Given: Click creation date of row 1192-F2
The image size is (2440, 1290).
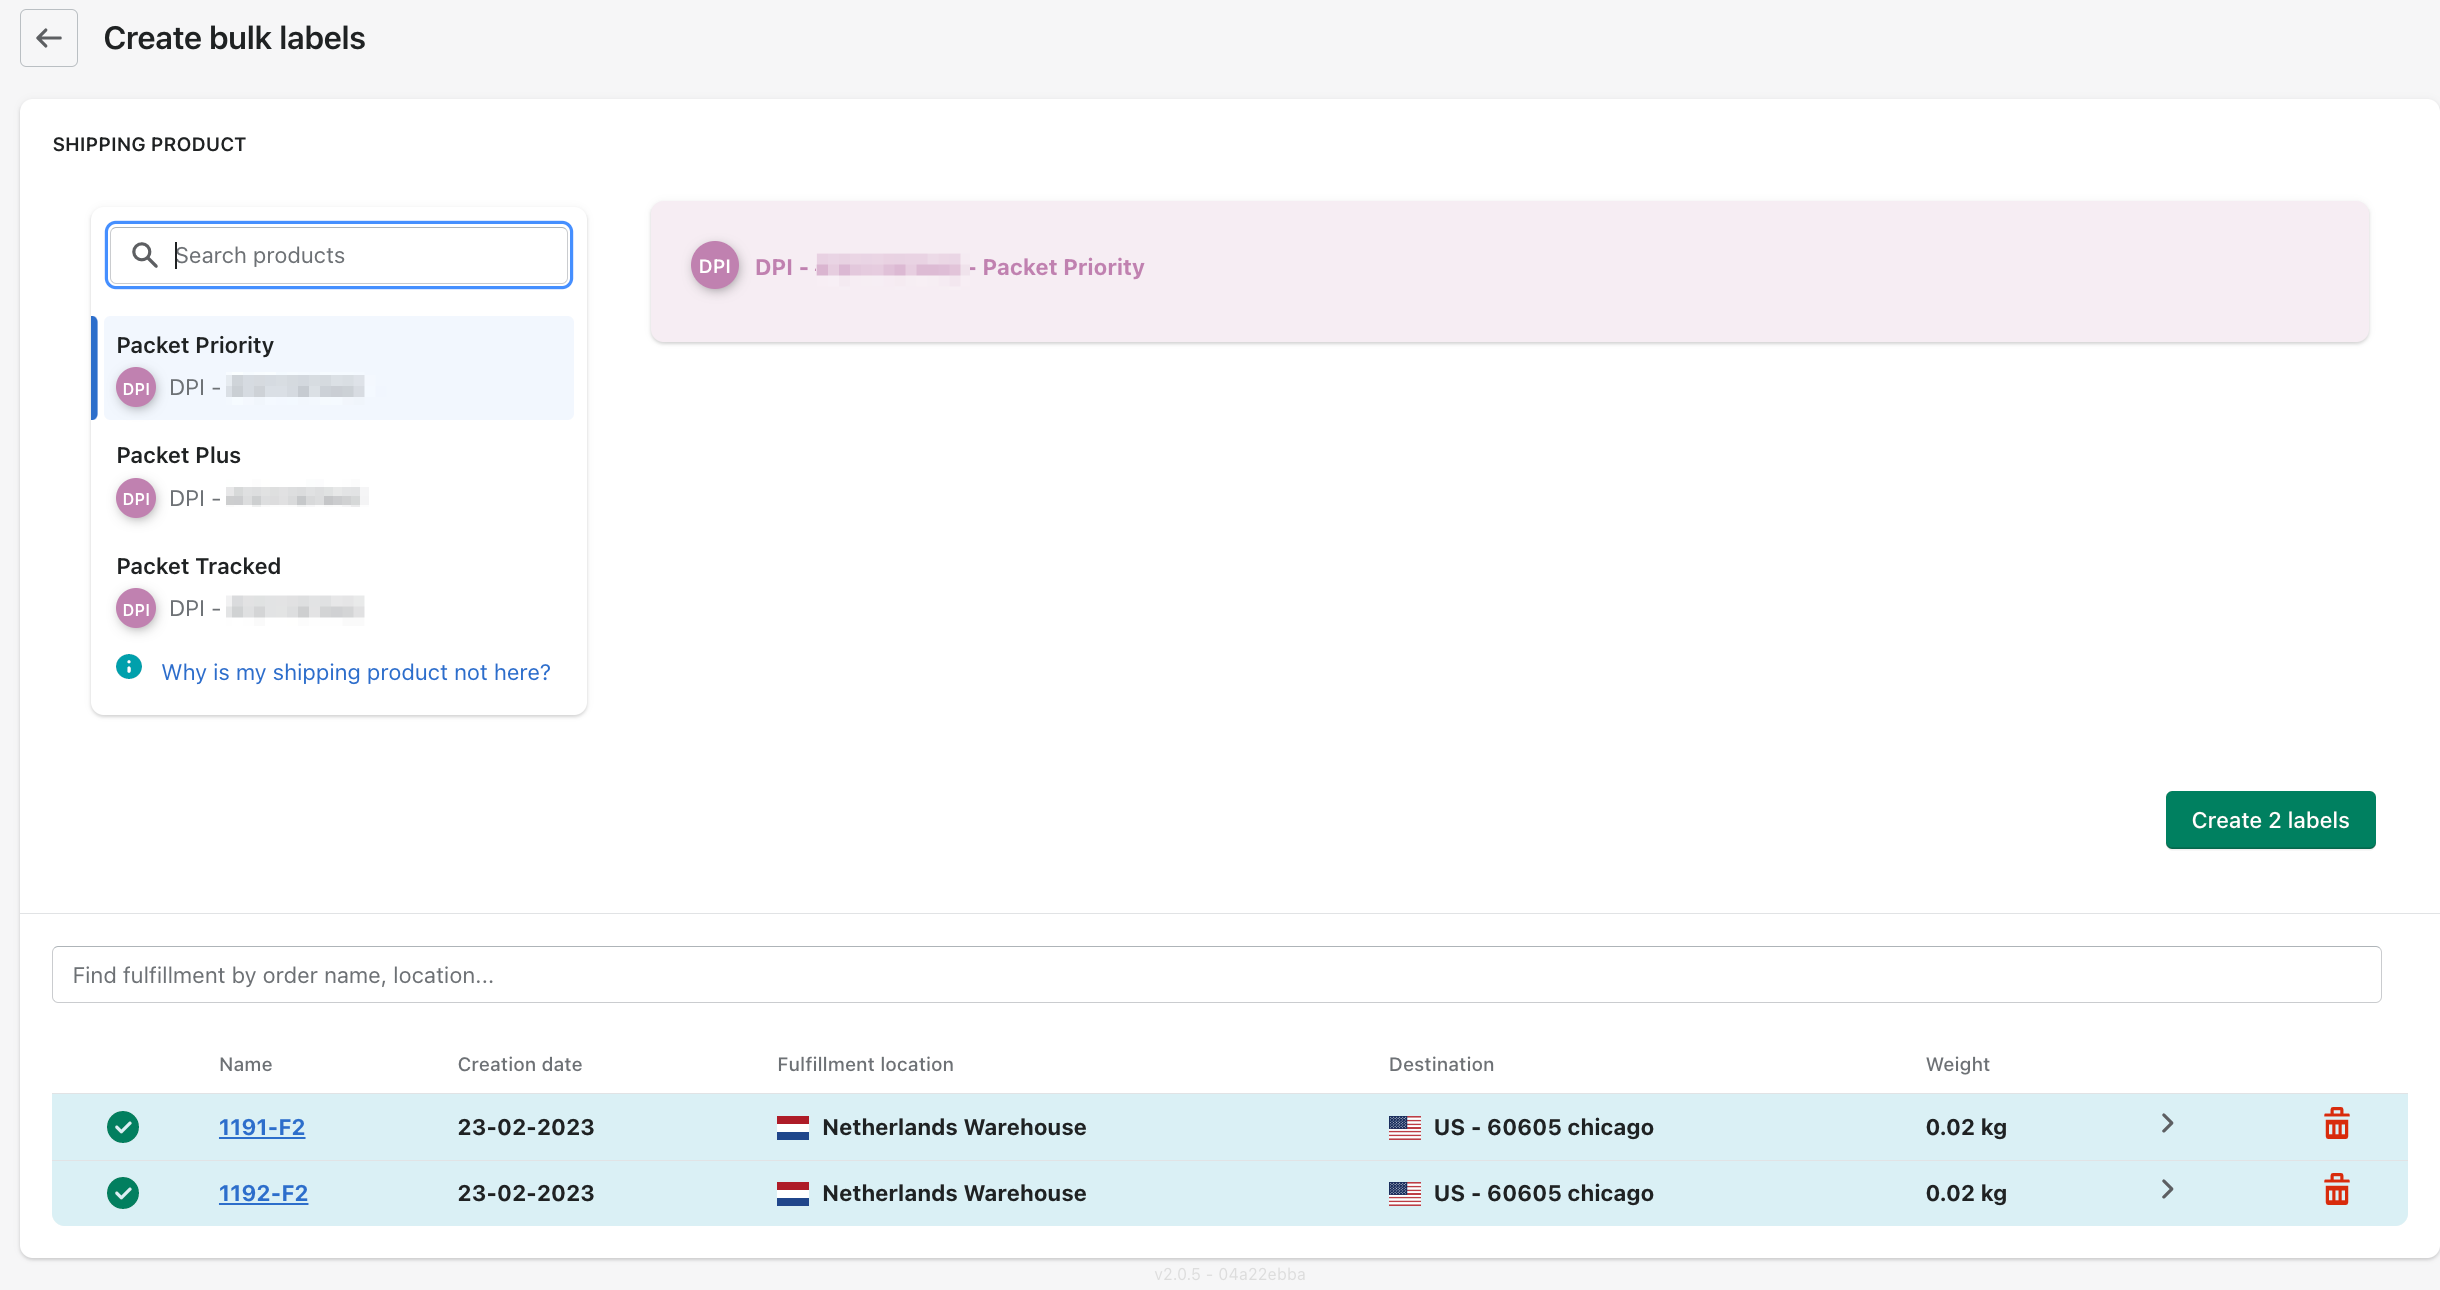Looking at the screenshot, I should (526, 1193).
